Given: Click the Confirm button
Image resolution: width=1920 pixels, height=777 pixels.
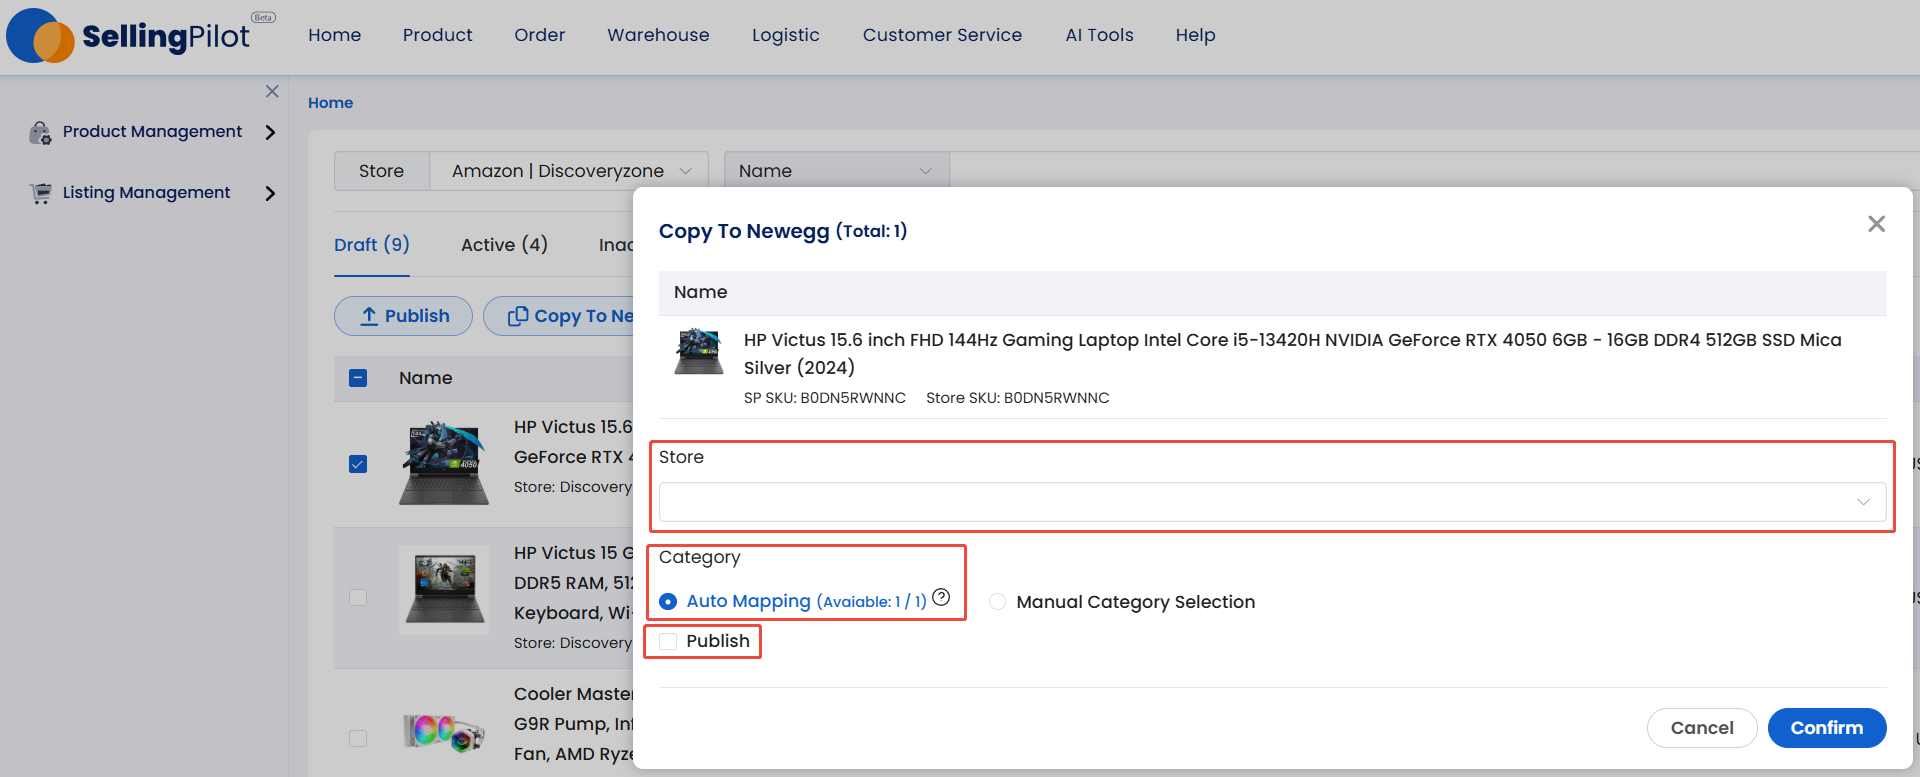Looking at the screenshot, I should 1827,728.
